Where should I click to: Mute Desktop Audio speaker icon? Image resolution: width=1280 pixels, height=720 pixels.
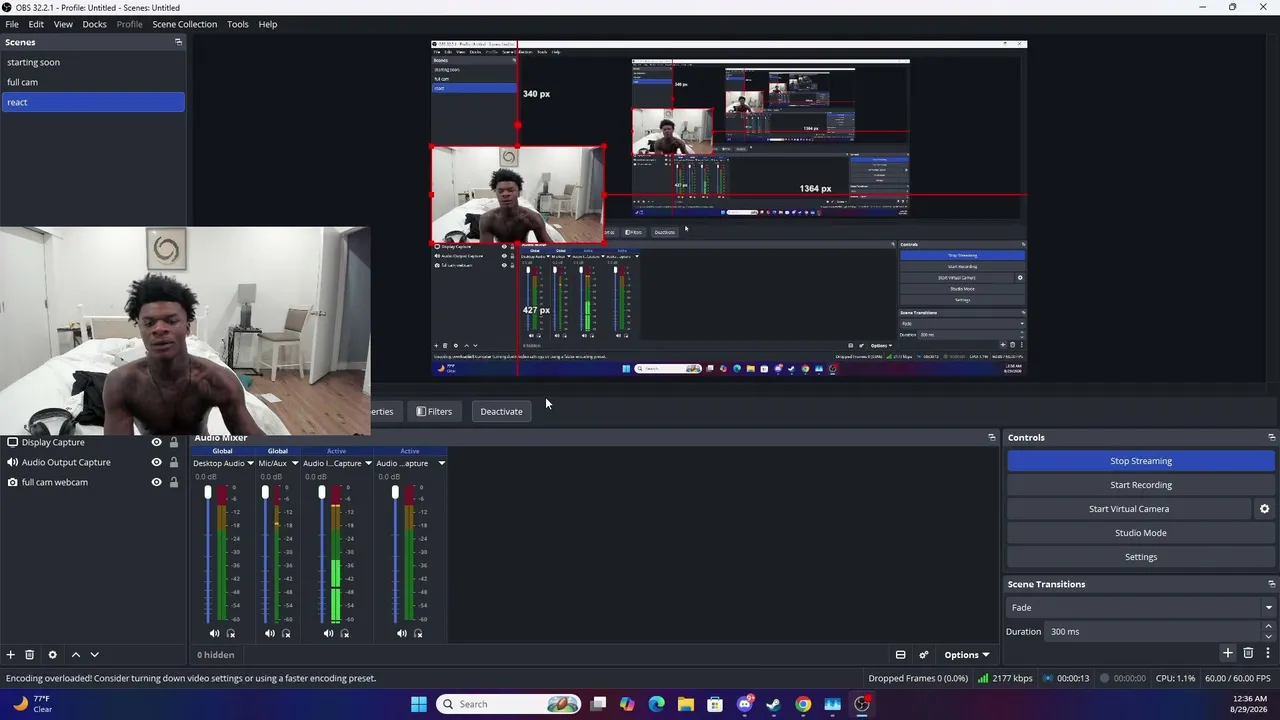214,633
